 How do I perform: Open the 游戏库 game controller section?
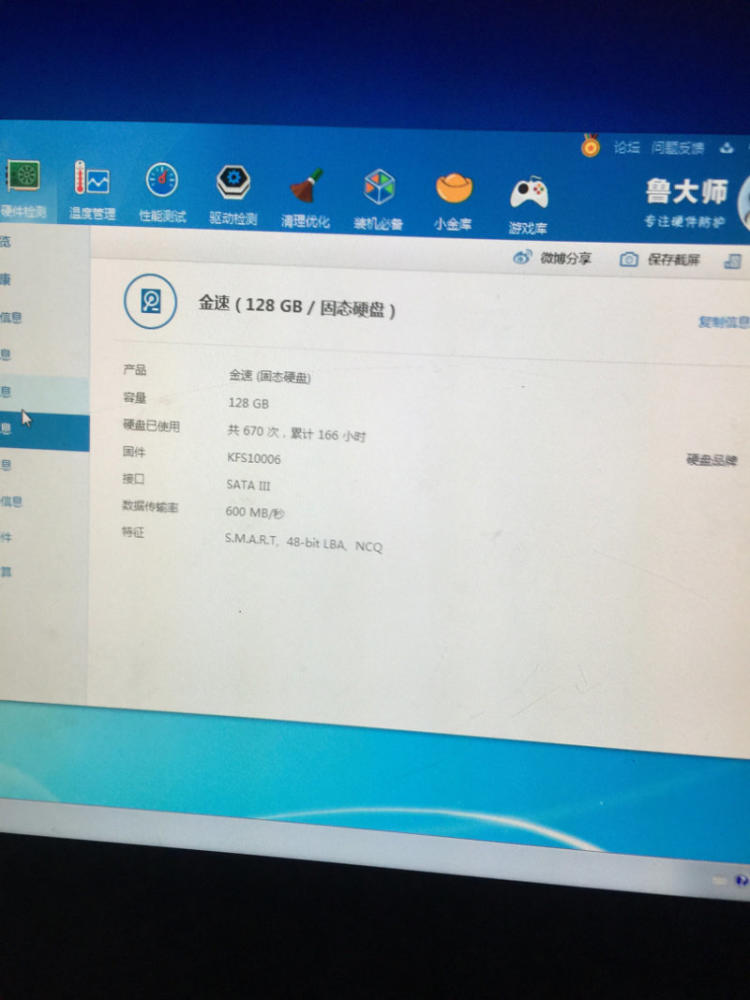coord(529,205)
